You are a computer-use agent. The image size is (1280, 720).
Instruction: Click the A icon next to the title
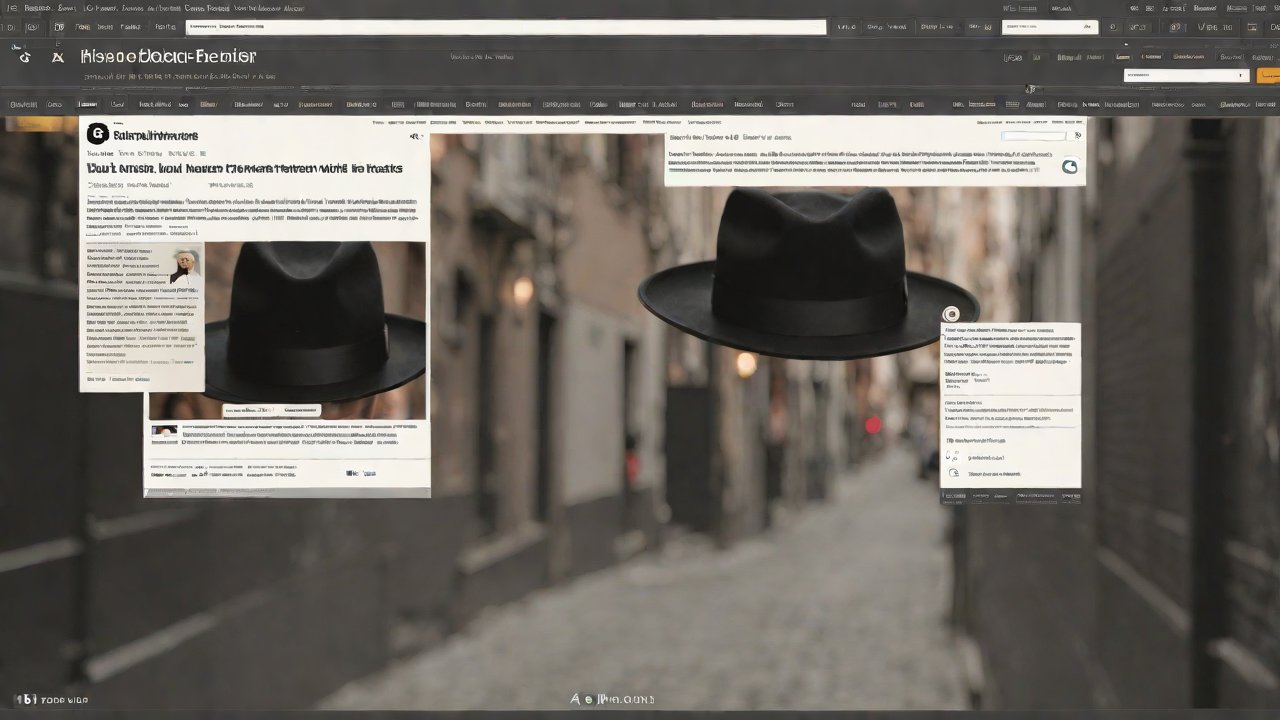tap(58, 57)
